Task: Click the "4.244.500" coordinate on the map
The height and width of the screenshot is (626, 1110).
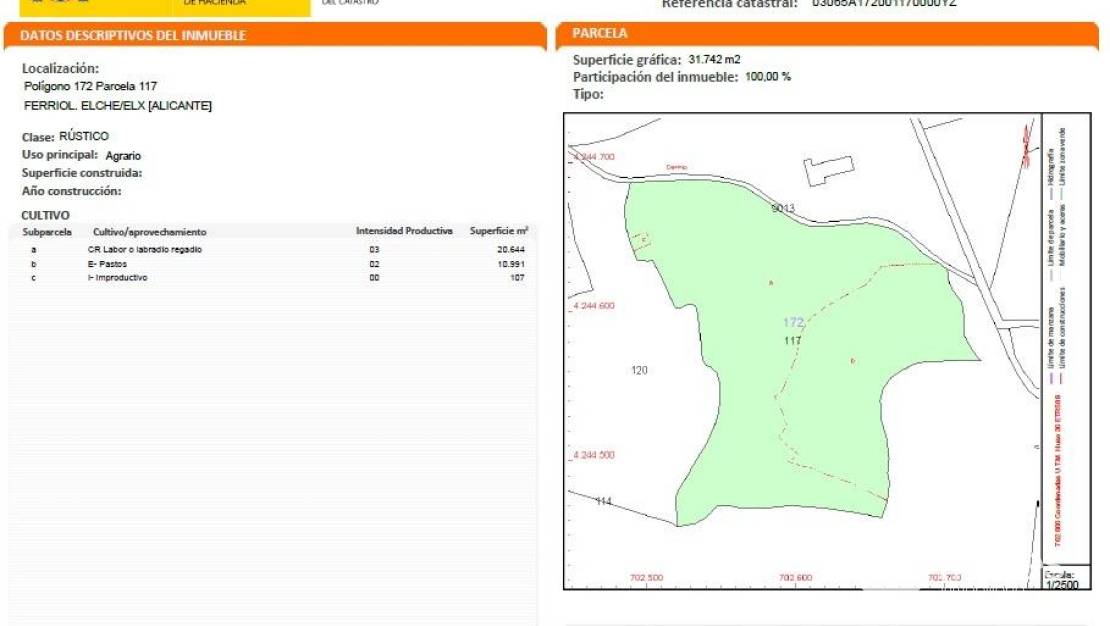Action: coord(594,455)
